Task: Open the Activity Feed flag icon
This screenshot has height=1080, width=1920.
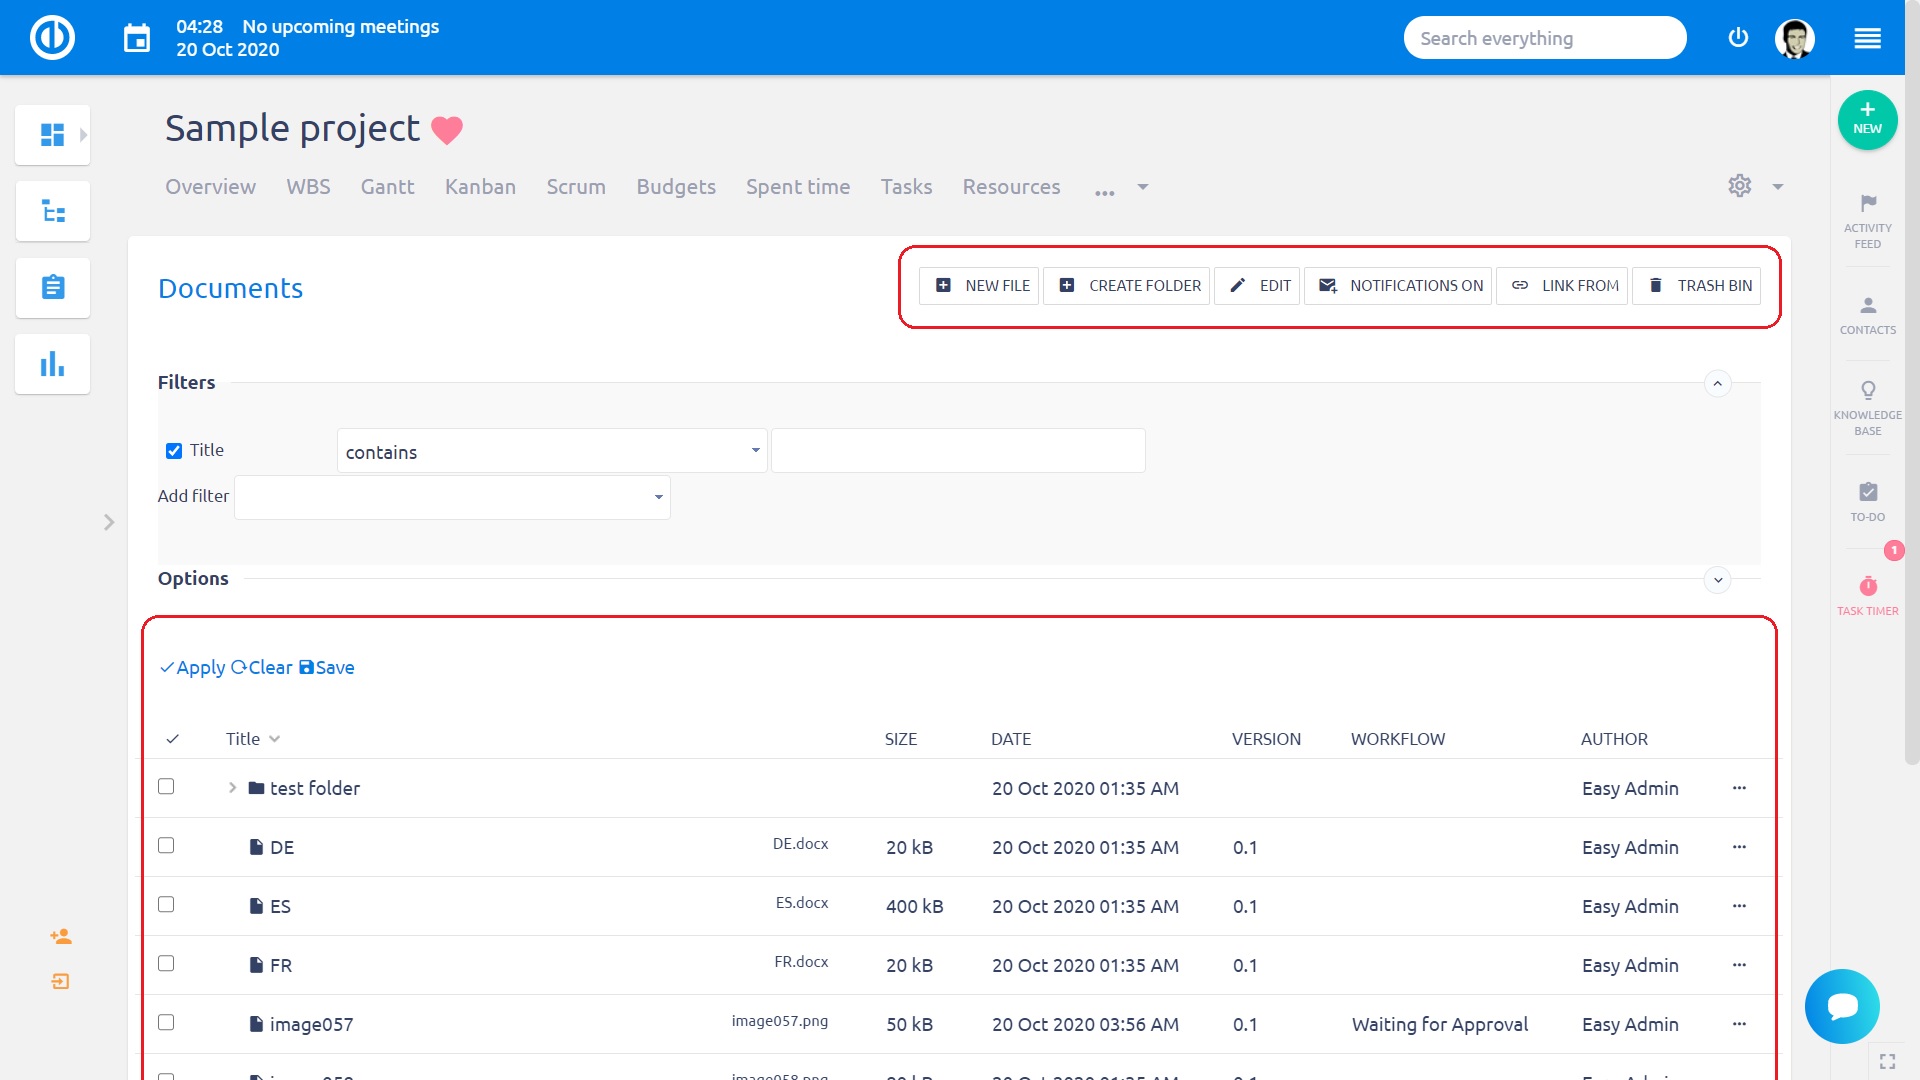Action: tap(1867, 204)
